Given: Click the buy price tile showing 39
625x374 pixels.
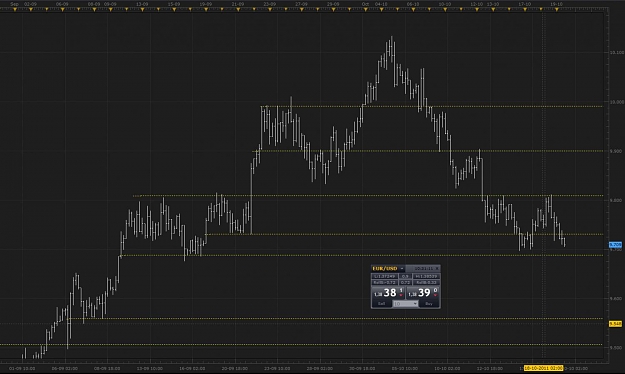Looking at the screenshot, I should 423,293.
